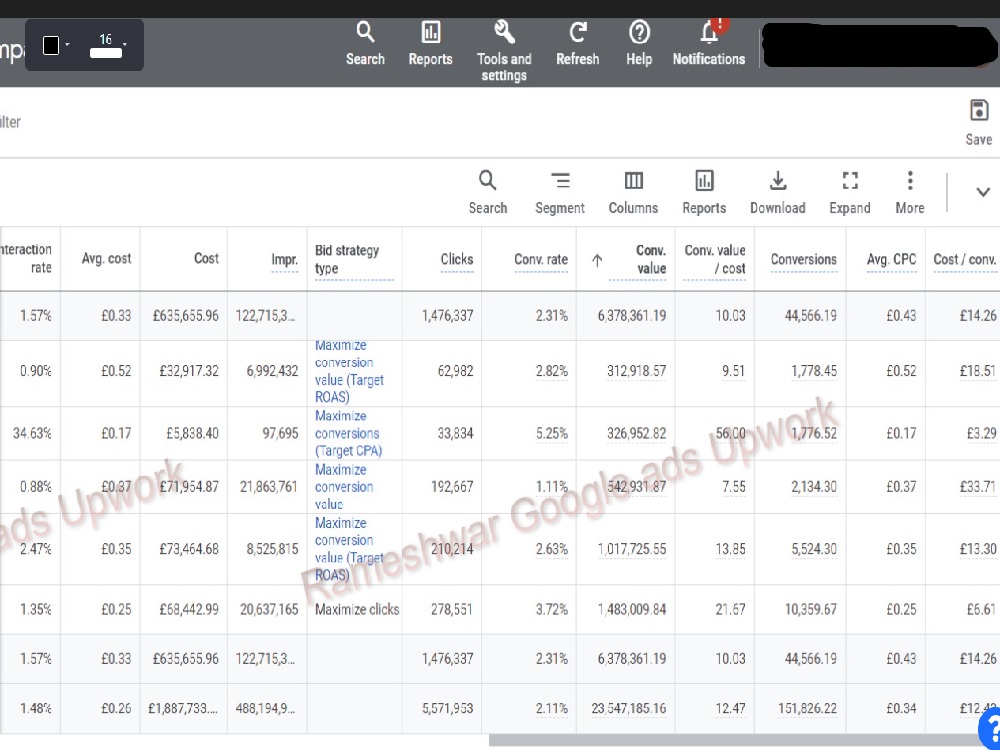
Task: Open Tools and settings wrench menu
Action: pyautogui.click(x=504, y=51)
